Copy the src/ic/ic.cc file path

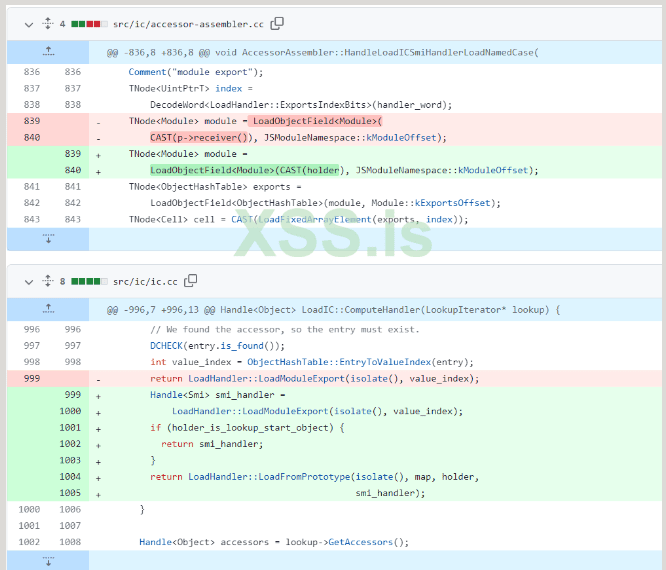[x=191, y=282]
